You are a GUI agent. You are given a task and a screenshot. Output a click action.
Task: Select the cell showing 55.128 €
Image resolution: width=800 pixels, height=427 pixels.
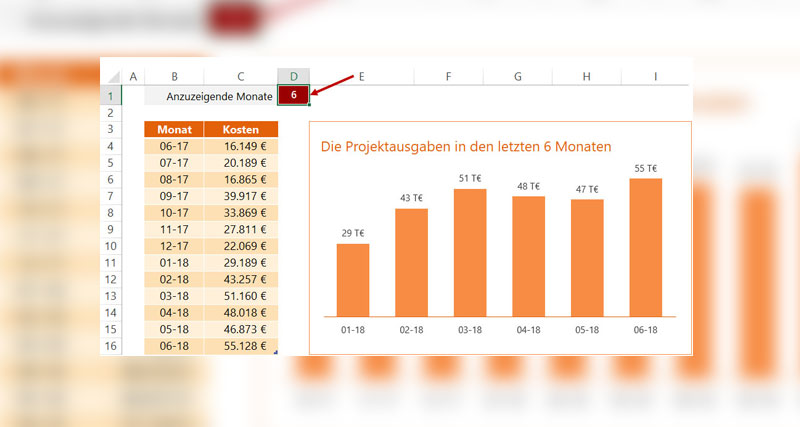[x=241, y=345]
